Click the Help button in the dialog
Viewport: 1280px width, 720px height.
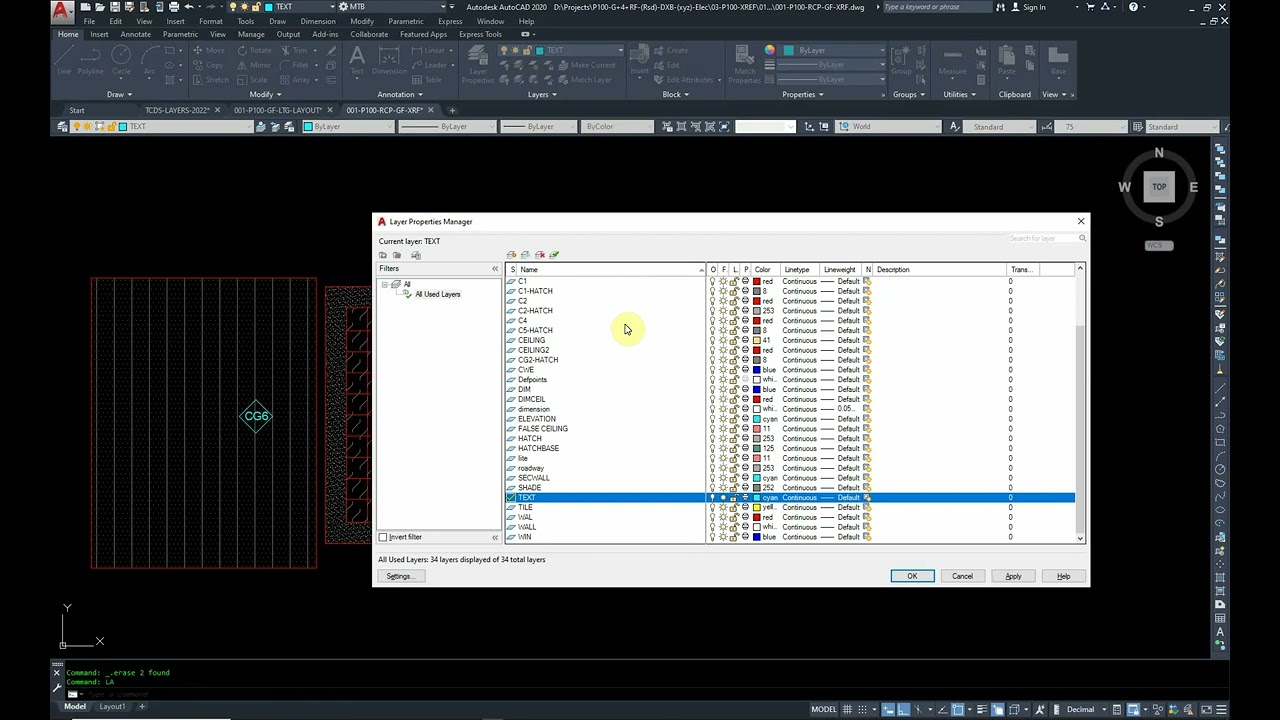1063,576
